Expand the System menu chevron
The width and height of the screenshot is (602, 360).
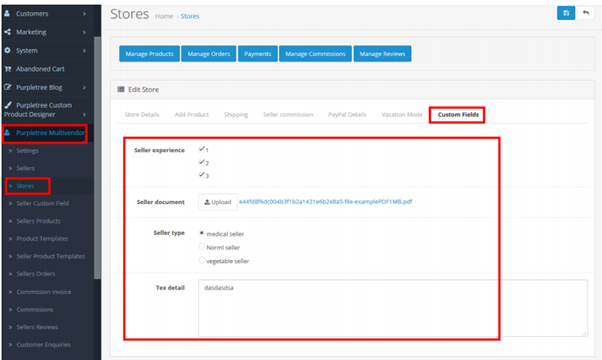coord(84,51)
